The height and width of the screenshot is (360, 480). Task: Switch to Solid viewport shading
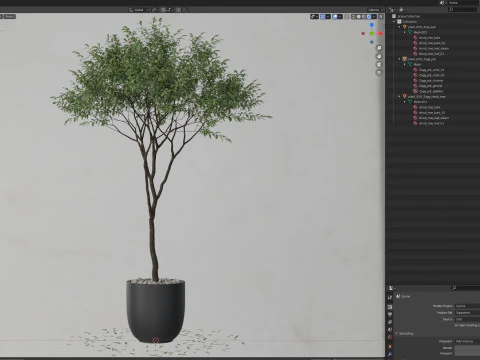pos(359,16)
